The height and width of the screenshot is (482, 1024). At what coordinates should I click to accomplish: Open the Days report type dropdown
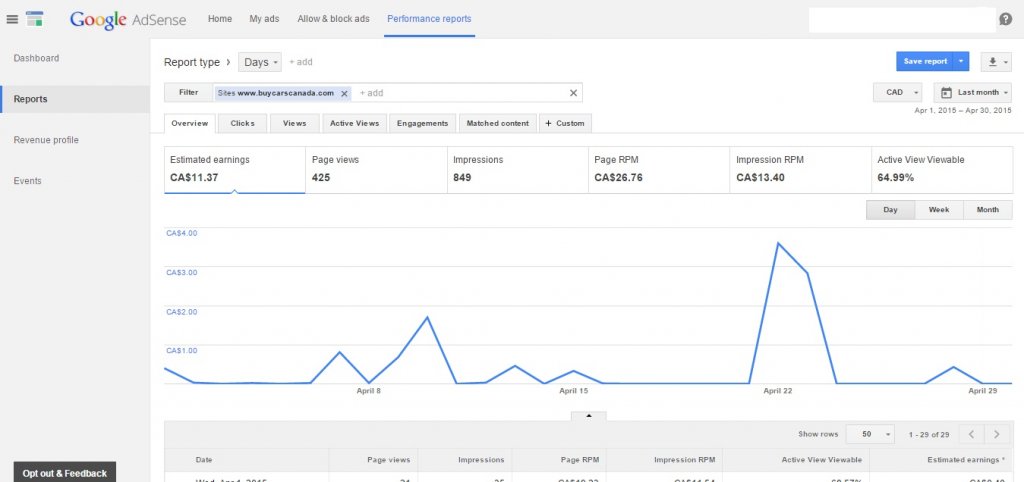[x=260, y=62]
